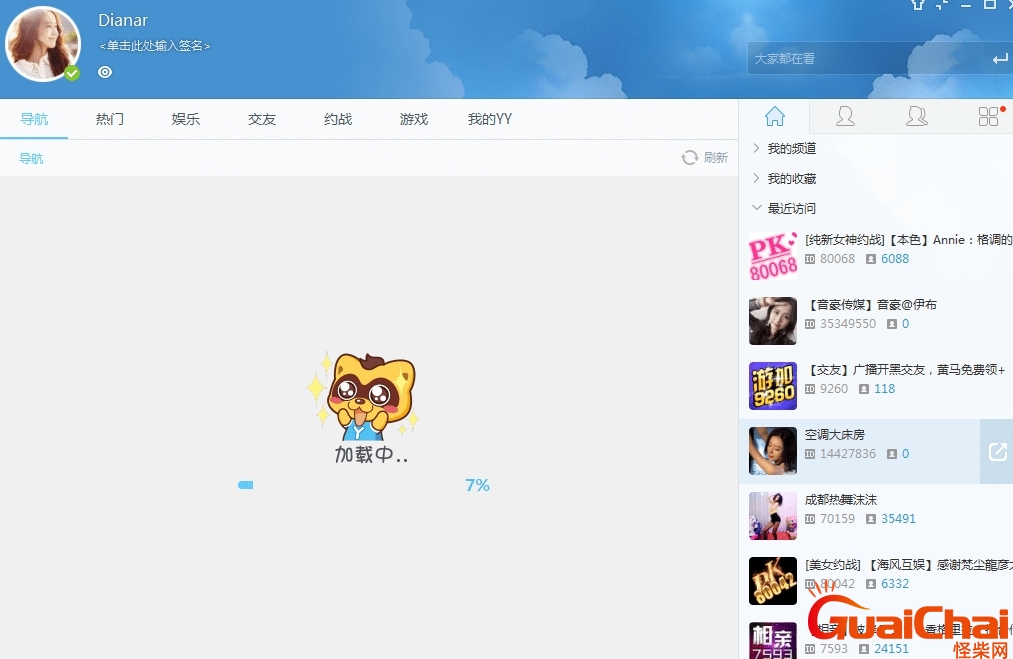Screen dimensions: 1013x659
Task: Switch to the 我的YY tab
Action: (490, 119)
